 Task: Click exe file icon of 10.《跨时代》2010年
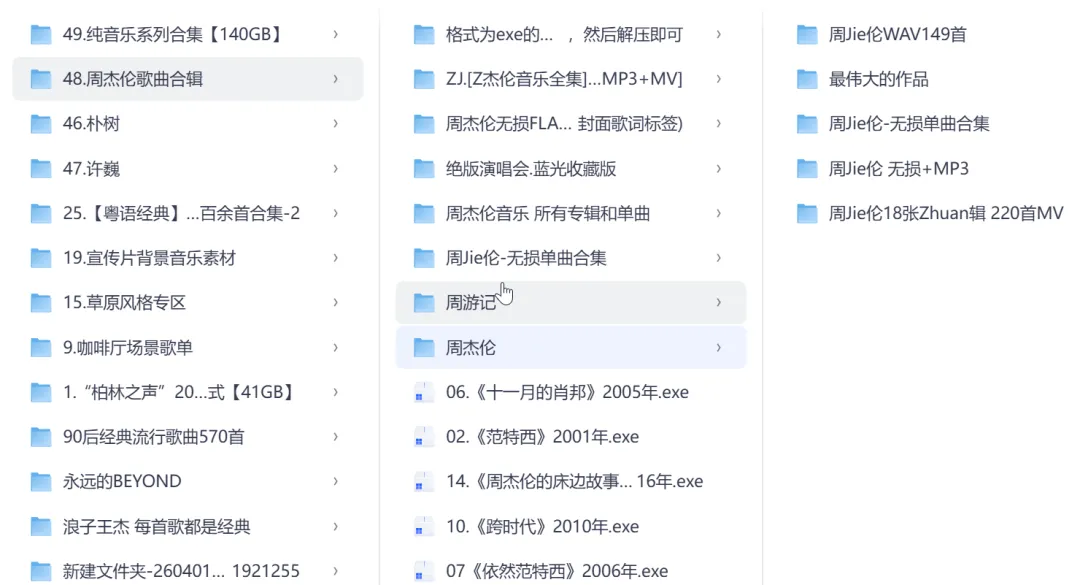click(x=423, y=527)
